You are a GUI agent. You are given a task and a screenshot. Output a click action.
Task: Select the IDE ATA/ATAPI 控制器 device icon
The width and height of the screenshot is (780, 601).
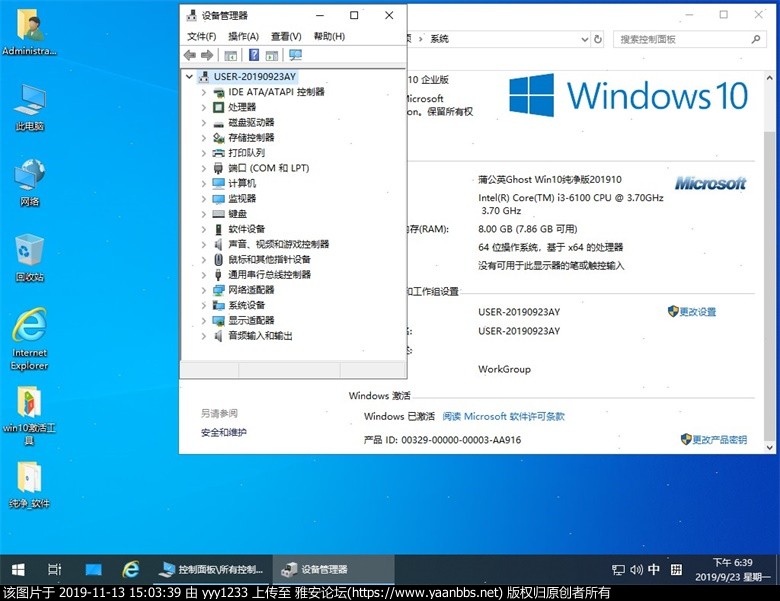coord(218,93)
